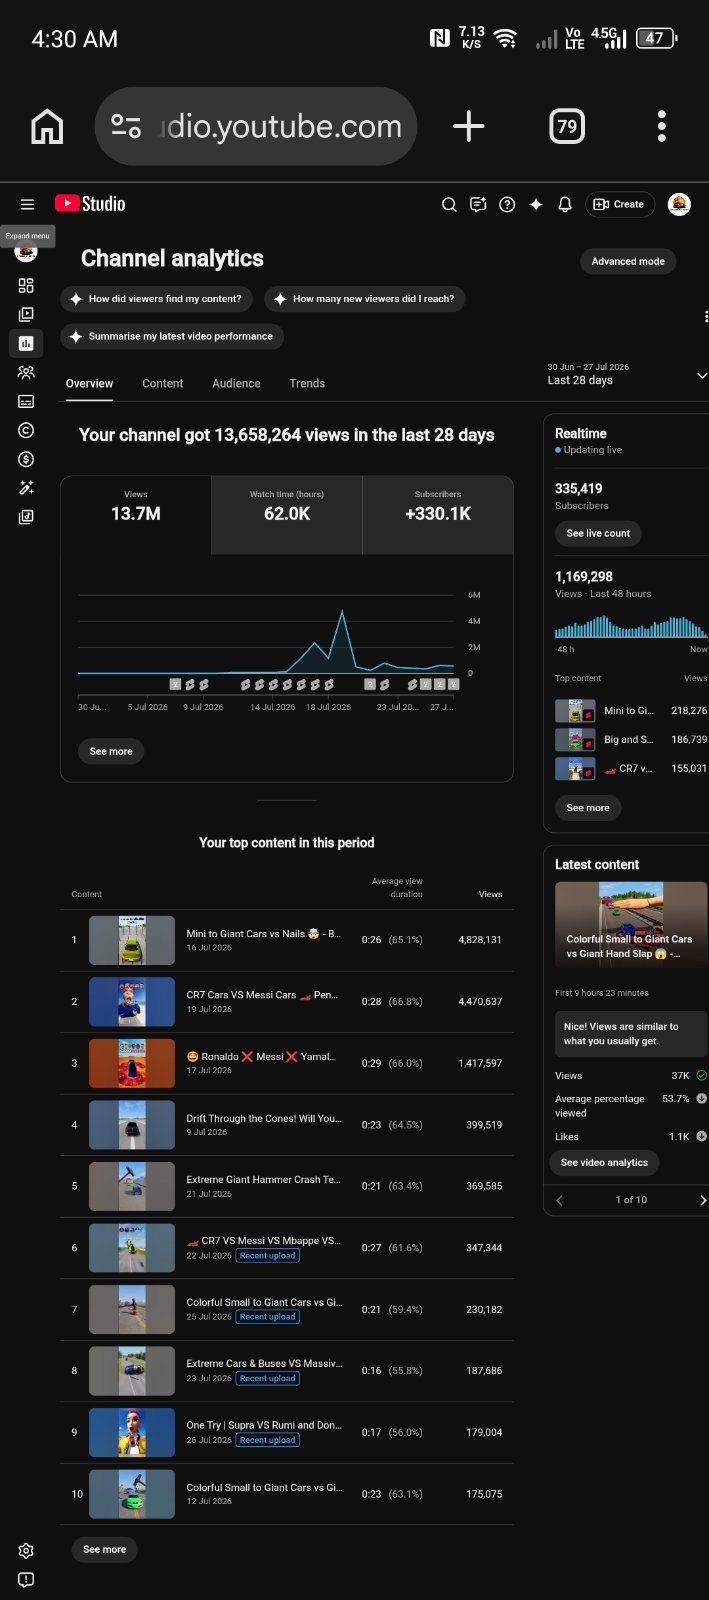Screen dimensions: 709x1600
Task: Click the realtime 48-hour views bar chart
Action: (x=631, y=627)
